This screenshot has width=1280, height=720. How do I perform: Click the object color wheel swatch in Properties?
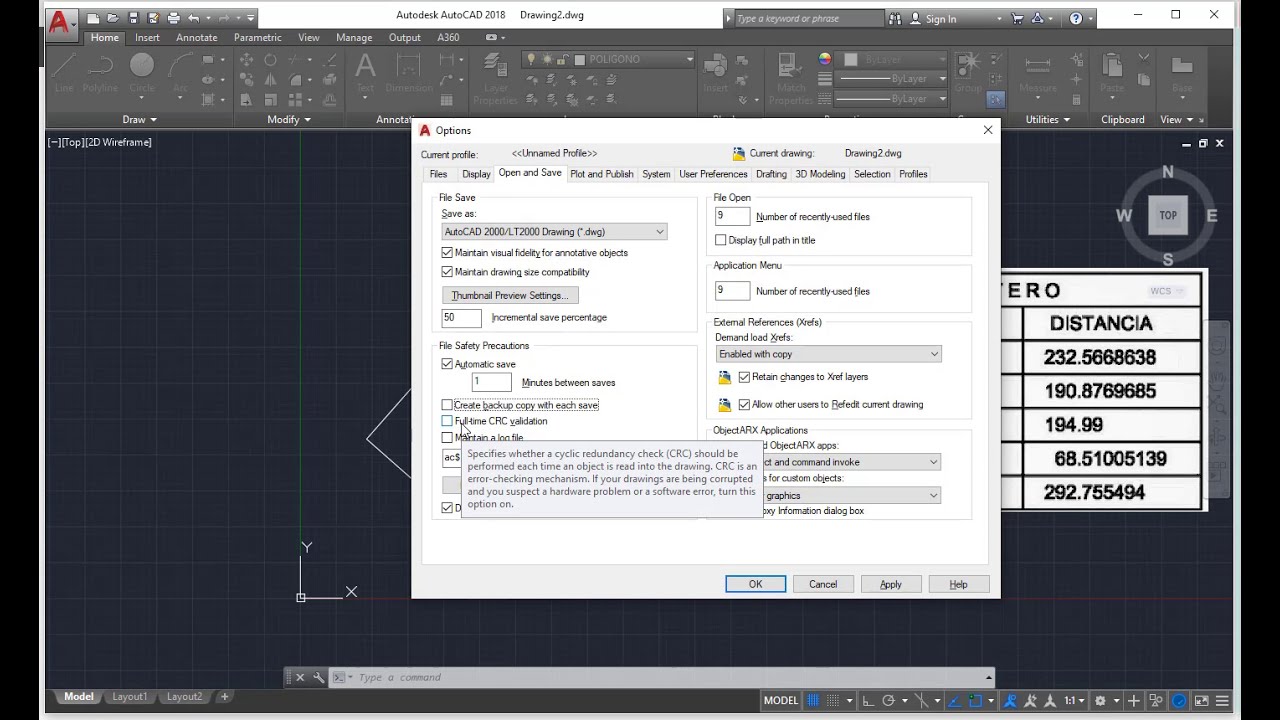(825, 60)
